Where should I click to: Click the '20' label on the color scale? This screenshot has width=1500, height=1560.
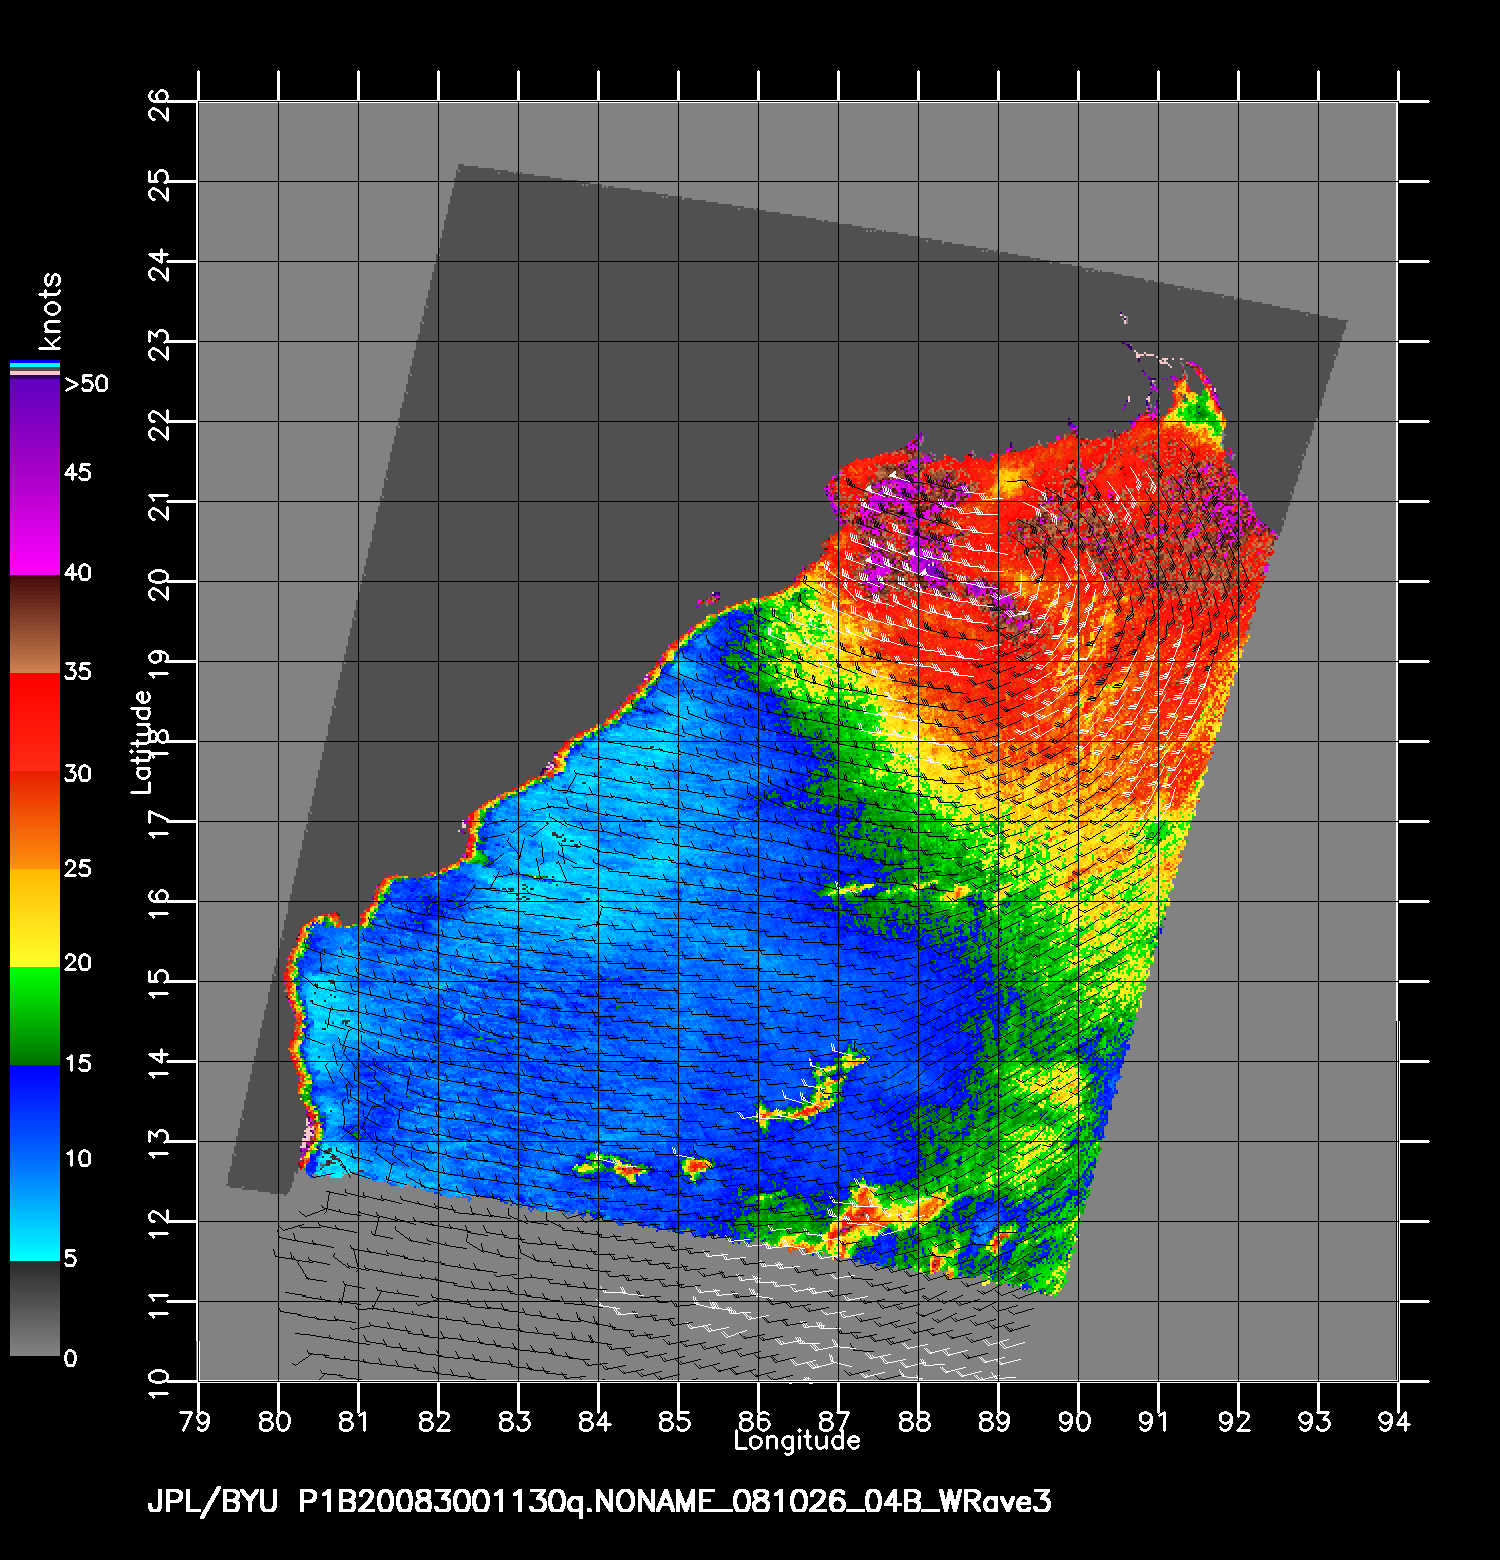(77, 963)
